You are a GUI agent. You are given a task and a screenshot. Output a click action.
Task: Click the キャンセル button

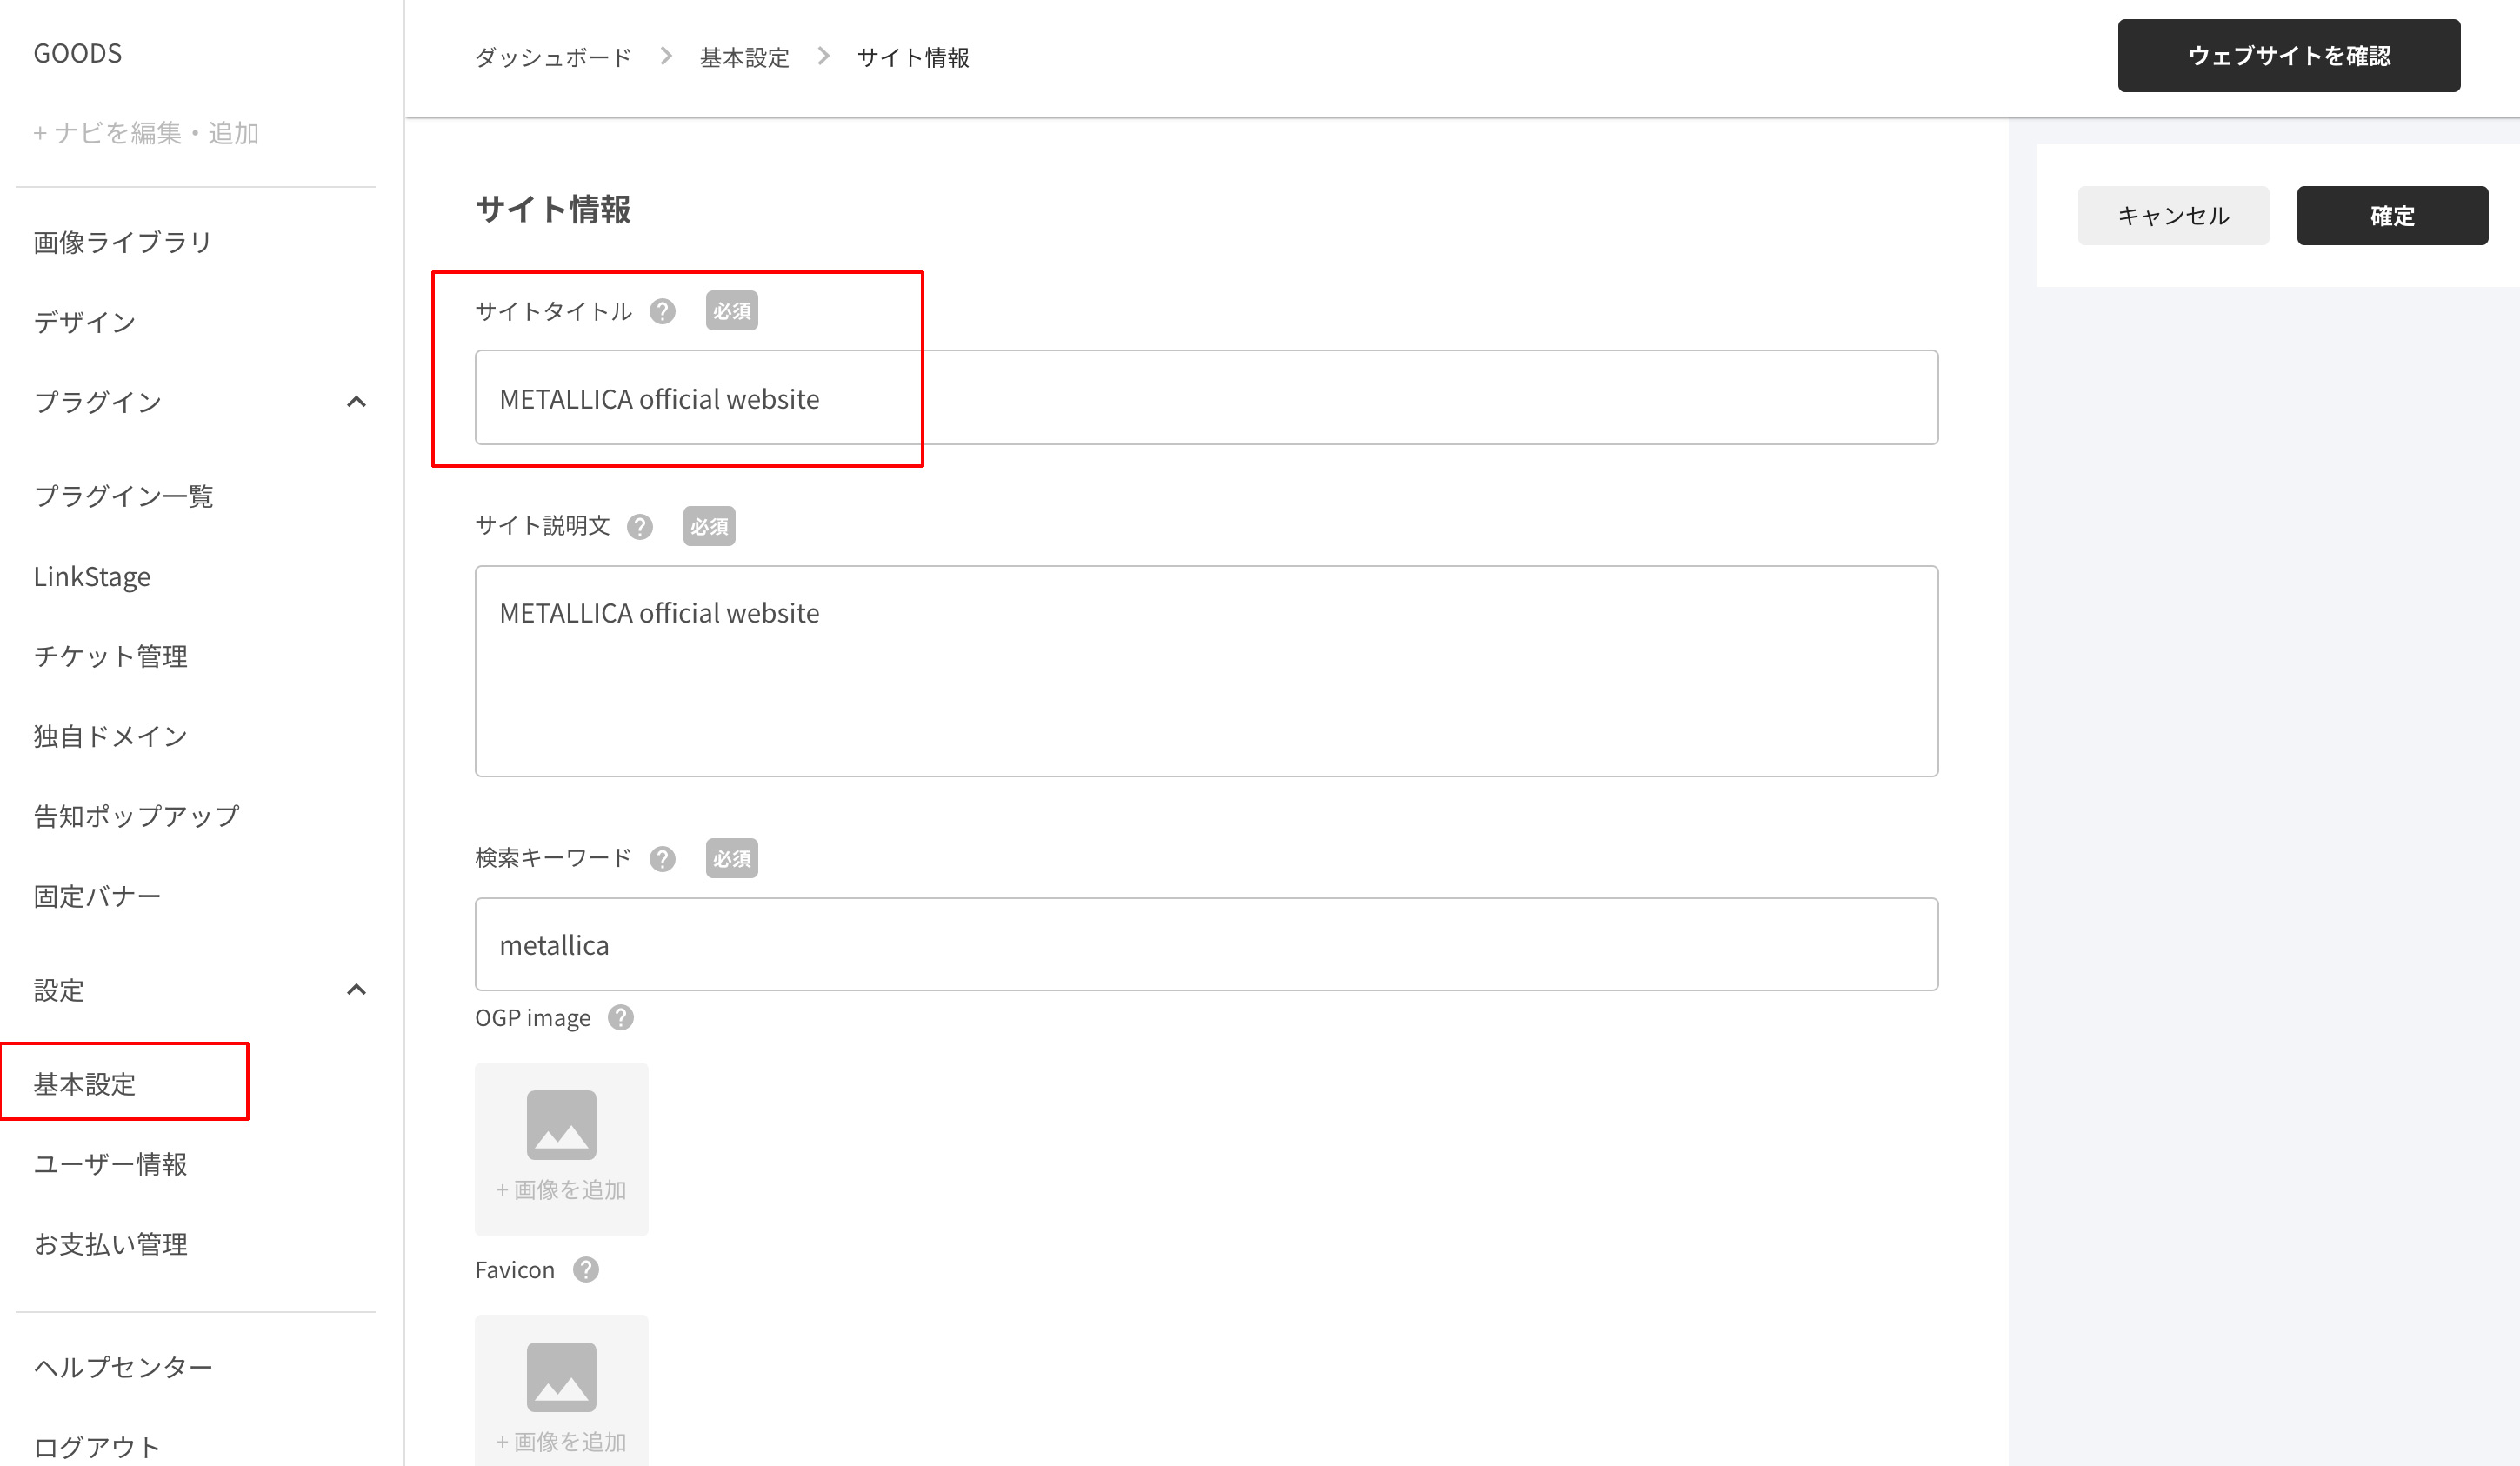click(2173, 215)
